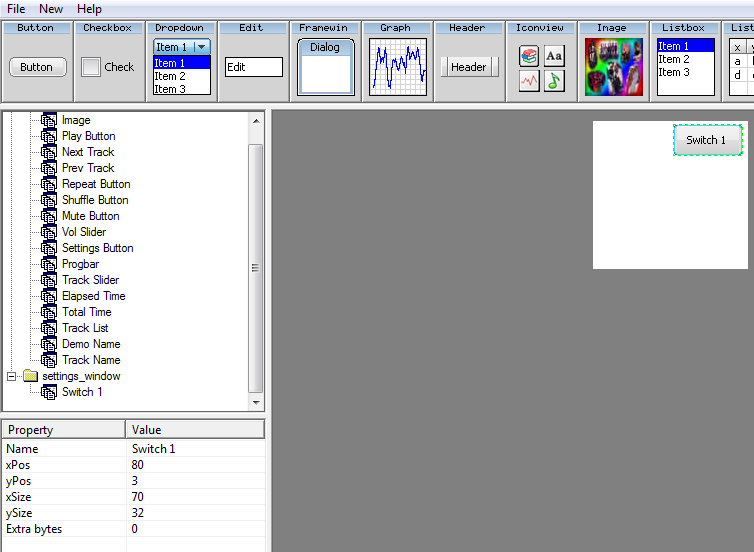This screenshot has width=754, height=552.
Task: Click the settings_window folder icon
Action: [30, 376]
